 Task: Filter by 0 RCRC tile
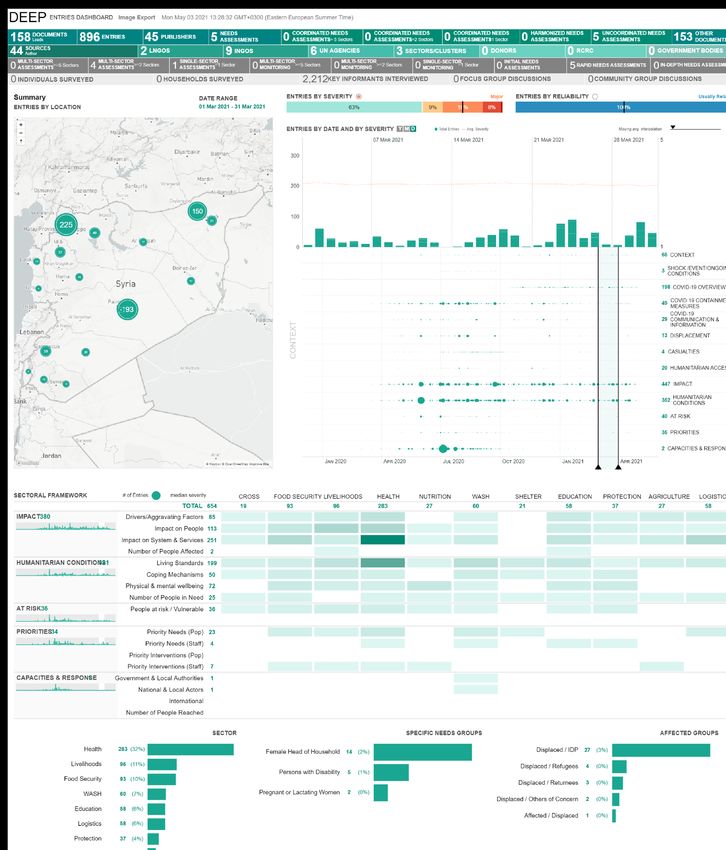[606, 50]
